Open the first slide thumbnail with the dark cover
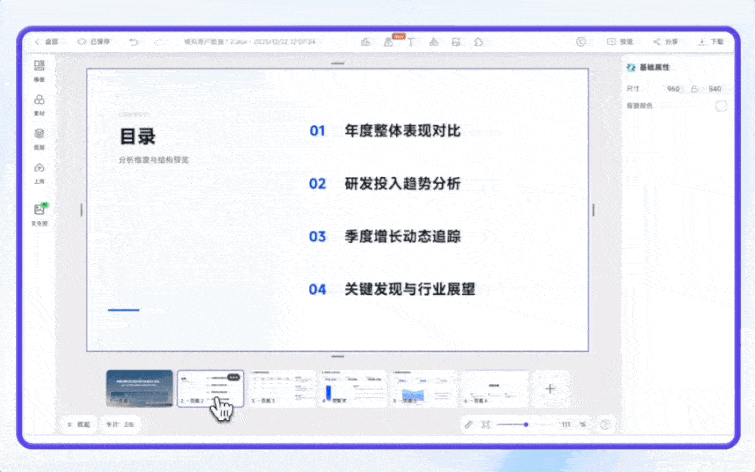The height and width of the screenshot is (472, 755). coord(139,388)
